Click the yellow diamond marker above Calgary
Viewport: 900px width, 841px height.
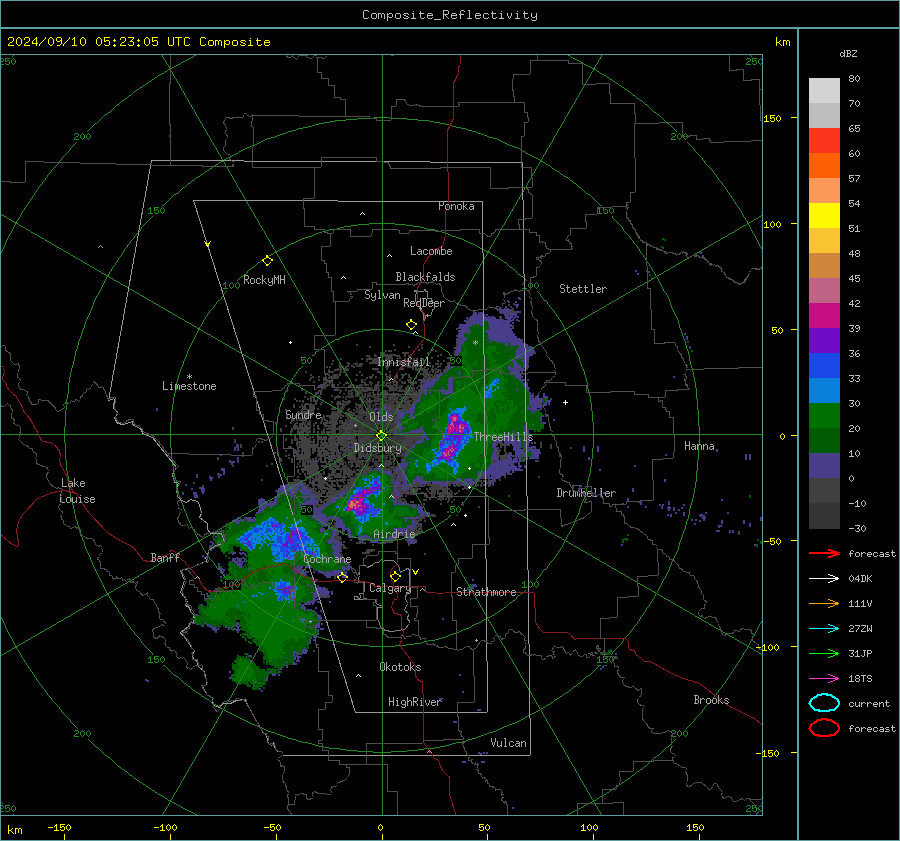point(395,576)
